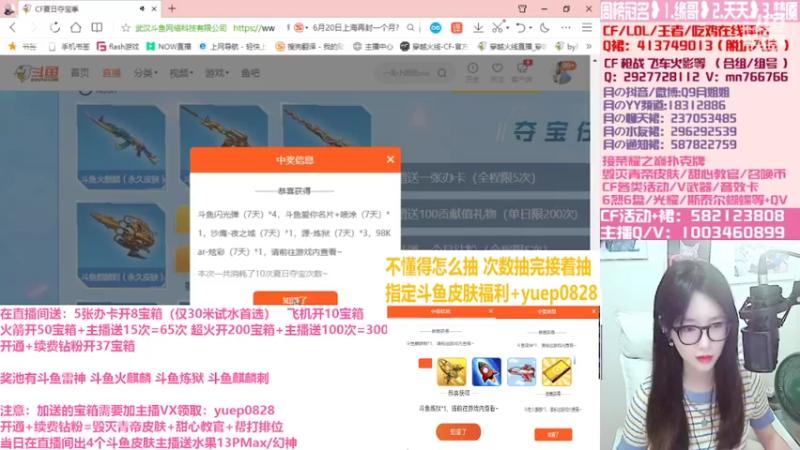800x450 pixels.
Task: Click the browser search text field
Action: 356,28
